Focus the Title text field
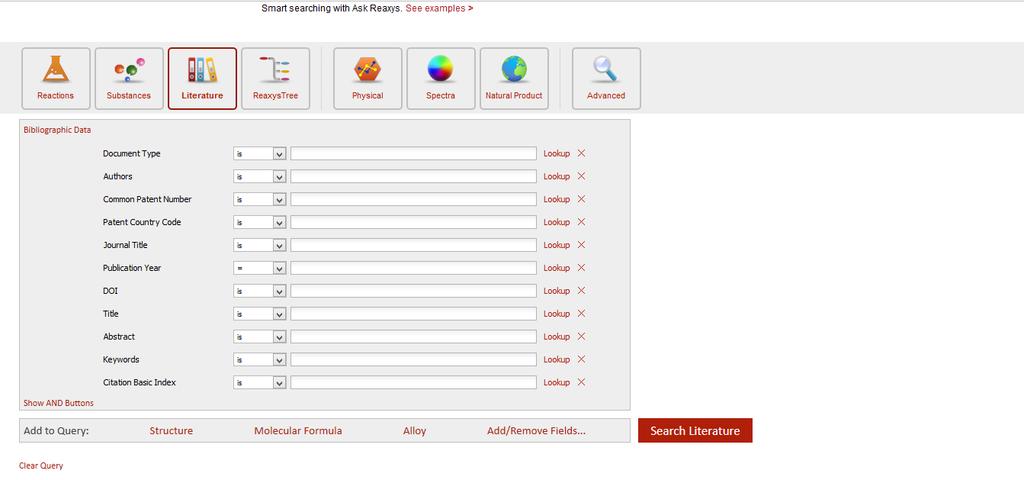1024x480 pixels. click(x=413, y=313)
